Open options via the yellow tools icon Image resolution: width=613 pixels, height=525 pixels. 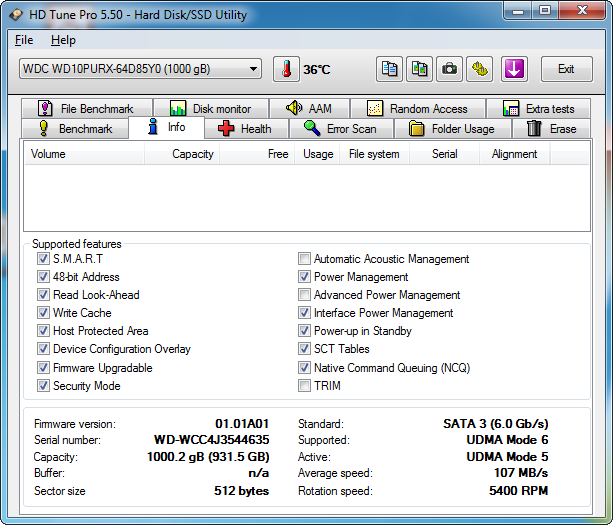point(481,69)
